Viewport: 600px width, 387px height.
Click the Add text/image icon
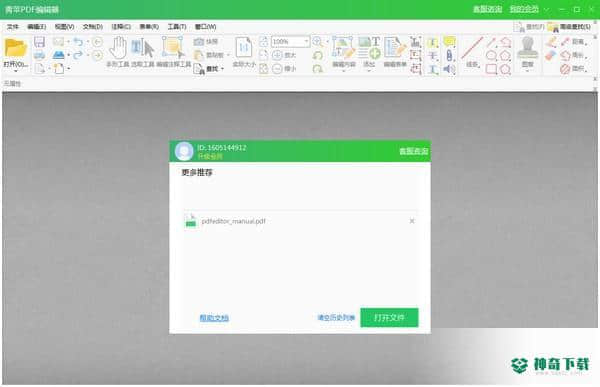click(x=369, y=47)
